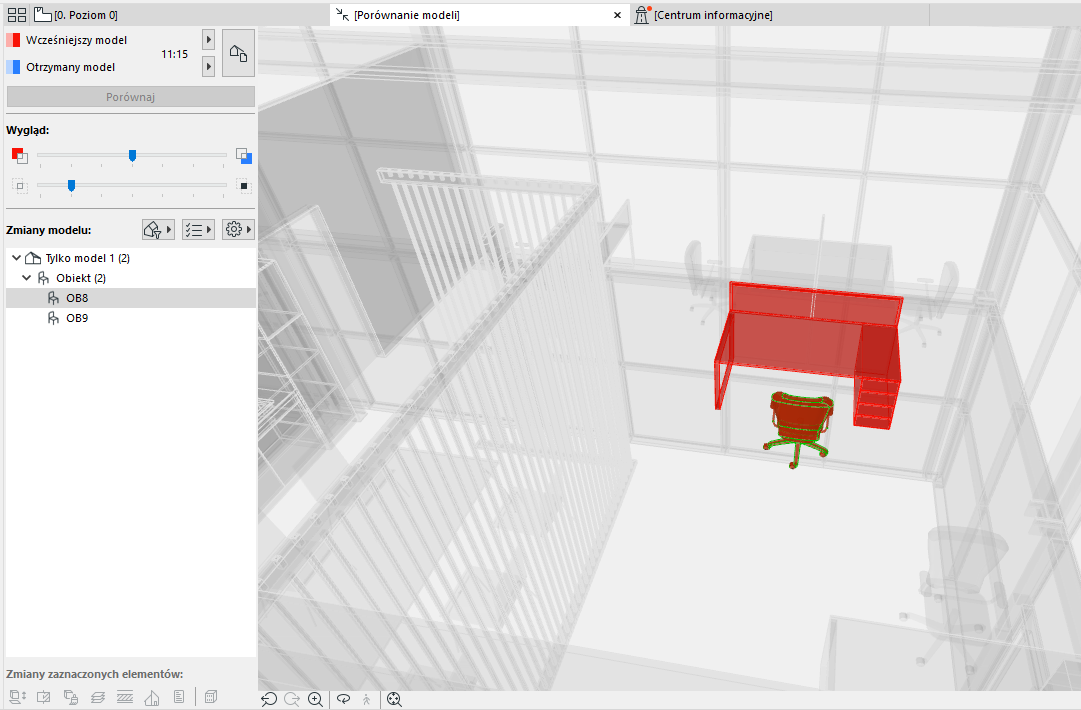Screen dimensions: 1081x710
Task: Click the previous view navigation icon
Action: click(269, 700)
